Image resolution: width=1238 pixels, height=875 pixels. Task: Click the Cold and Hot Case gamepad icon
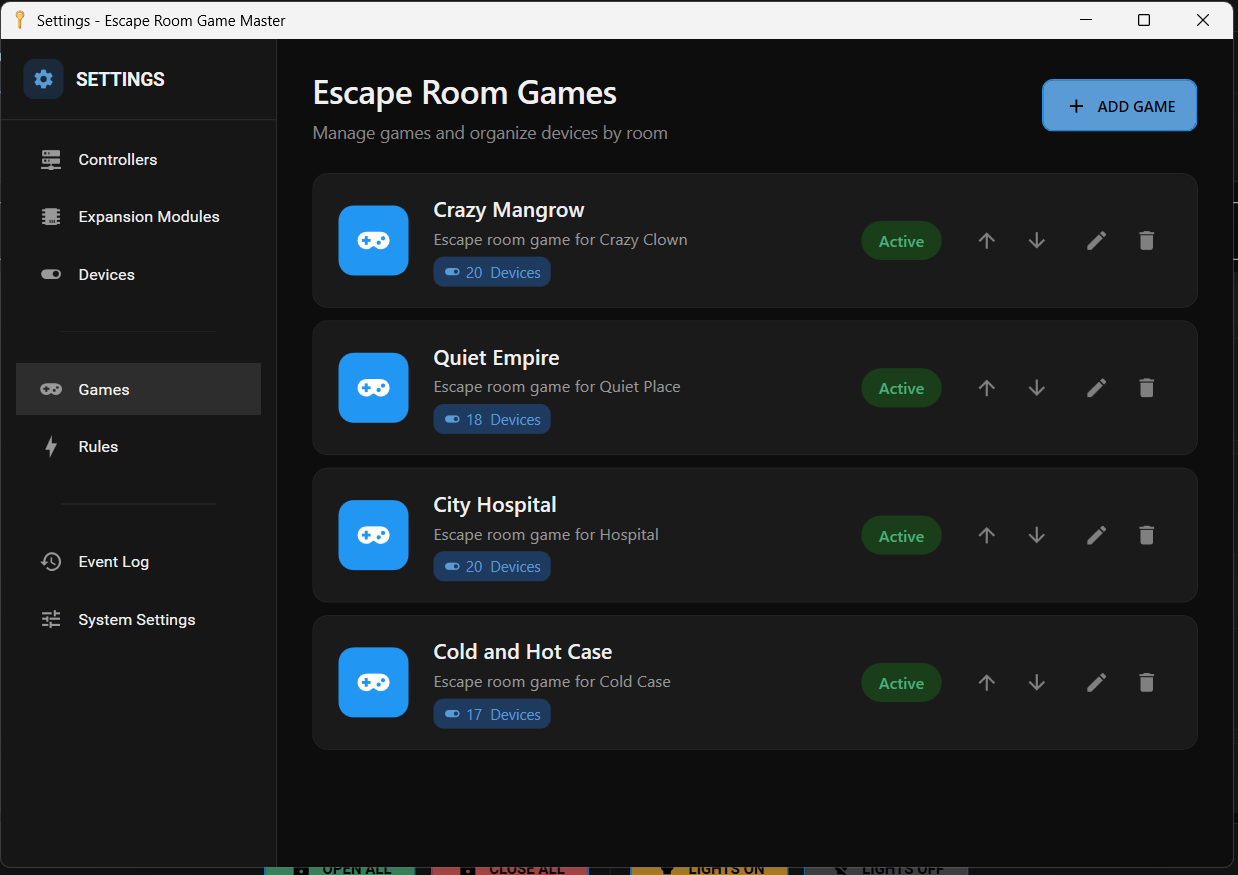click(373, 682)
